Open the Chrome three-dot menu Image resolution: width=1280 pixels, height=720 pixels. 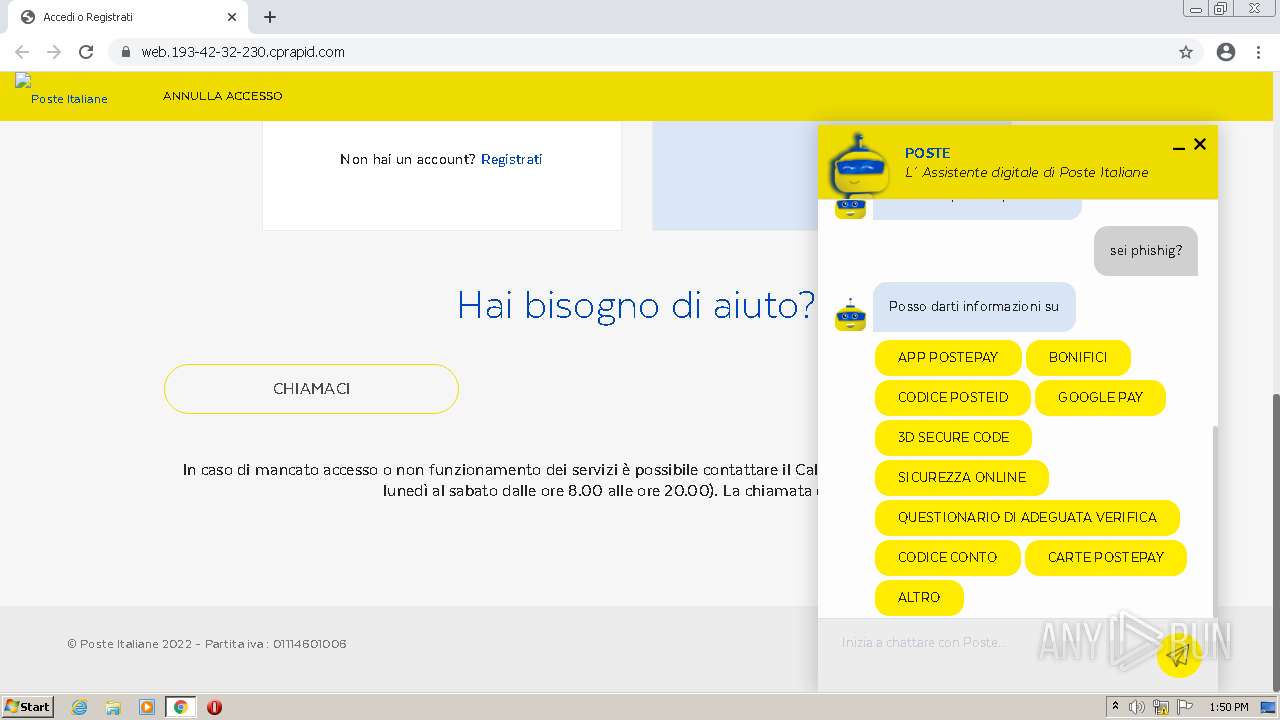point(1259,52)
